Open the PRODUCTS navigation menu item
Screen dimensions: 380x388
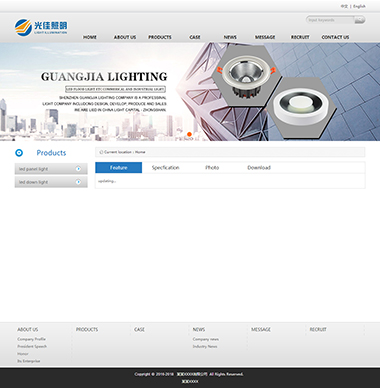(x=160, y=37)
